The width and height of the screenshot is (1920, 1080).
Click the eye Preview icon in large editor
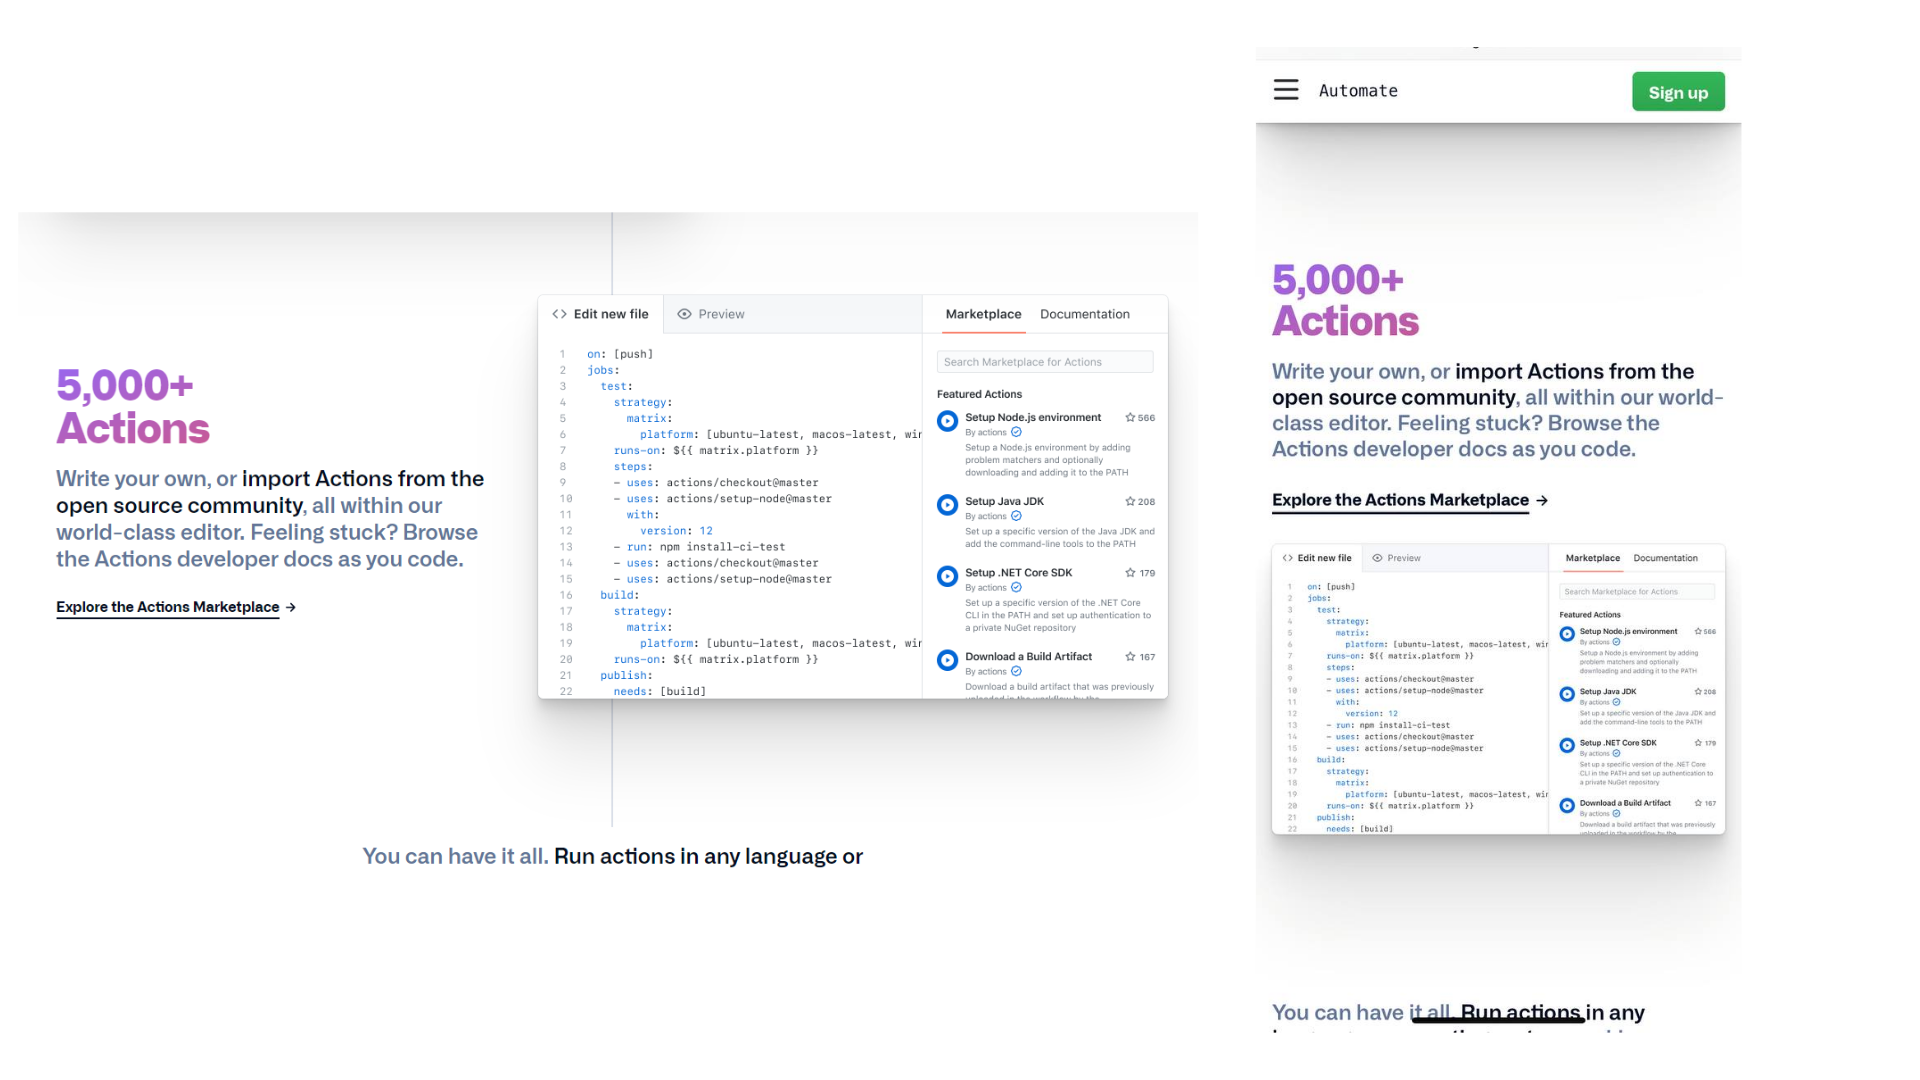pos(684,314)
